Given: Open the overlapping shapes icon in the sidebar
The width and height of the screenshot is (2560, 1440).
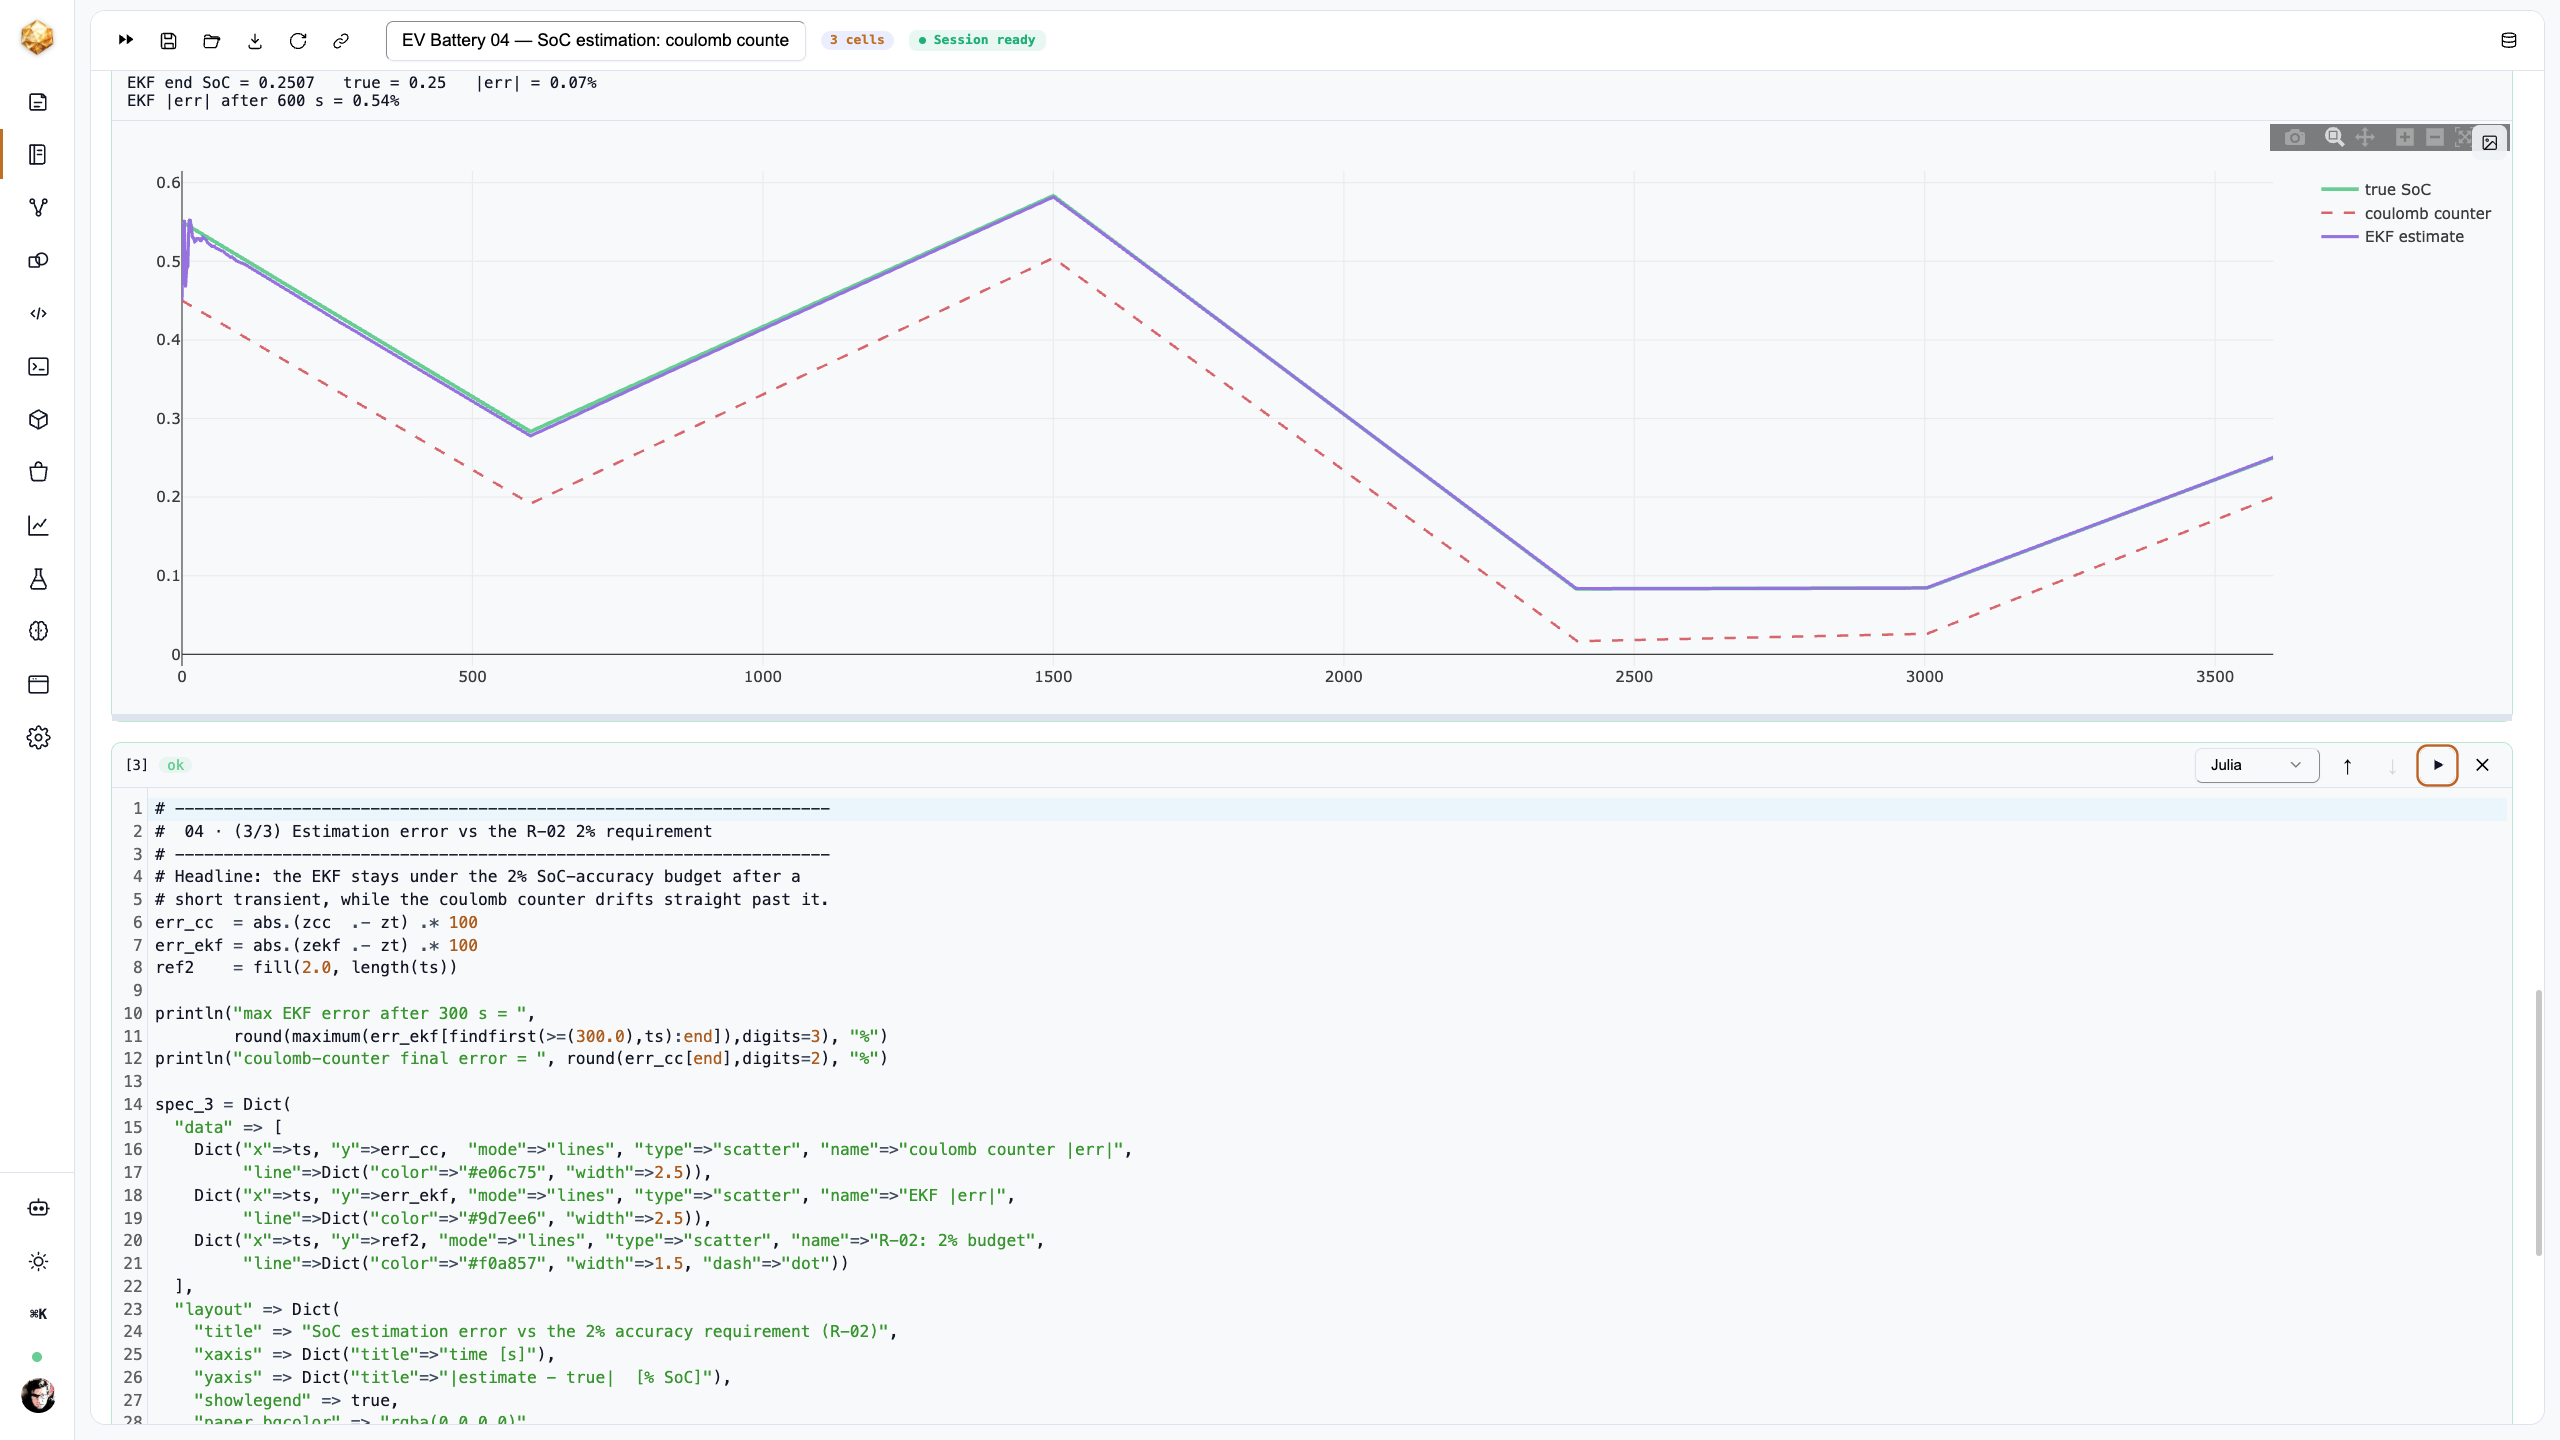Looking at the screenshot, I should click(x=38, y=261).
